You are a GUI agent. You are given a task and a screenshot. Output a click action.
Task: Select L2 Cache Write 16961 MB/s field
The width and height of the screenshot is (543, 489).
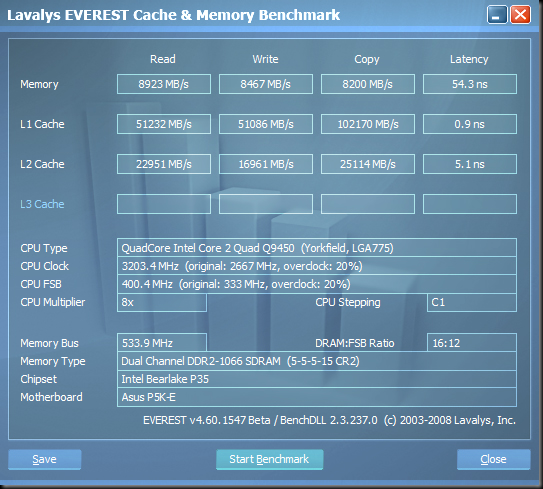click(x=266, y=164)
